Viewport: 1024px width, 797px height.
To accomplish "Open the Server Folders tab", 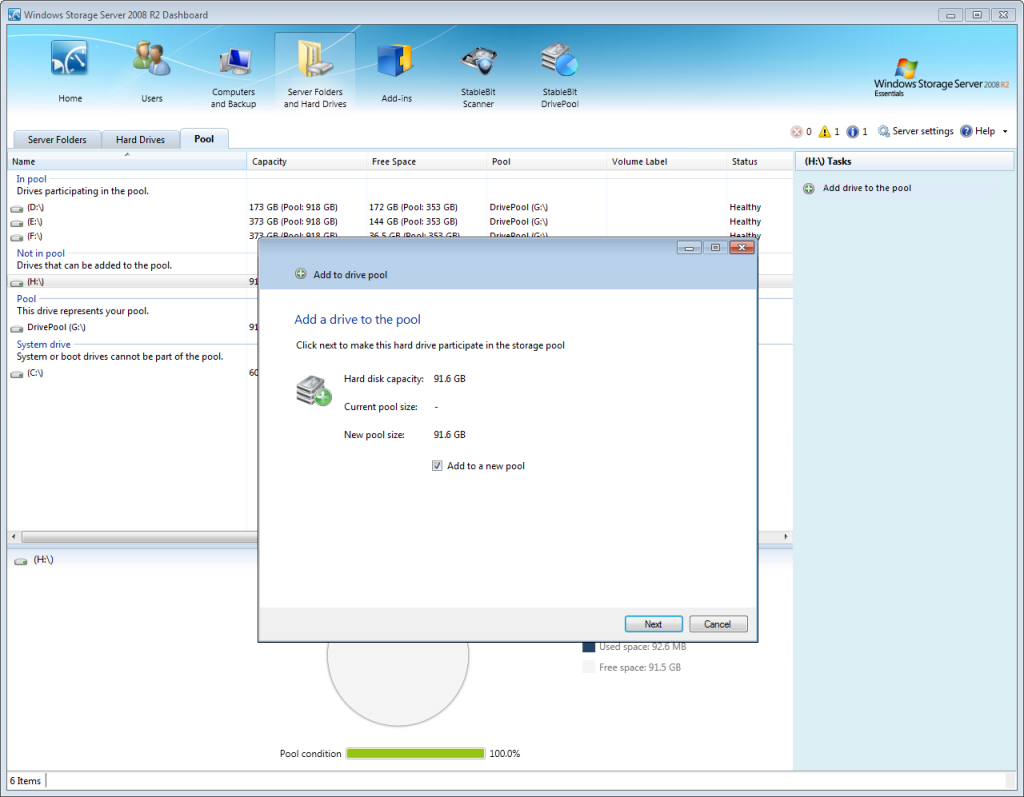I will (57, 139).
